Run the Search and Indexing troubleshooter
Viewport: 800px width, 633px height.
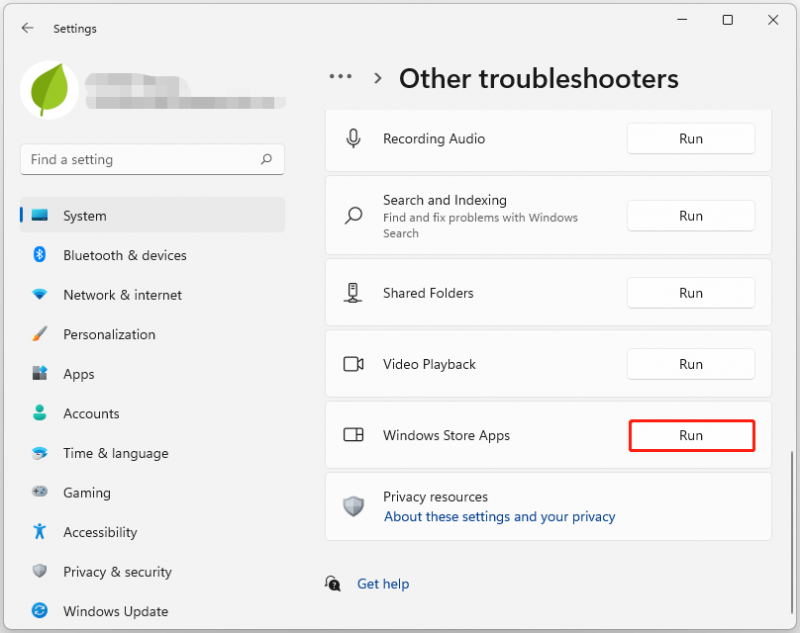pos(691,216)
